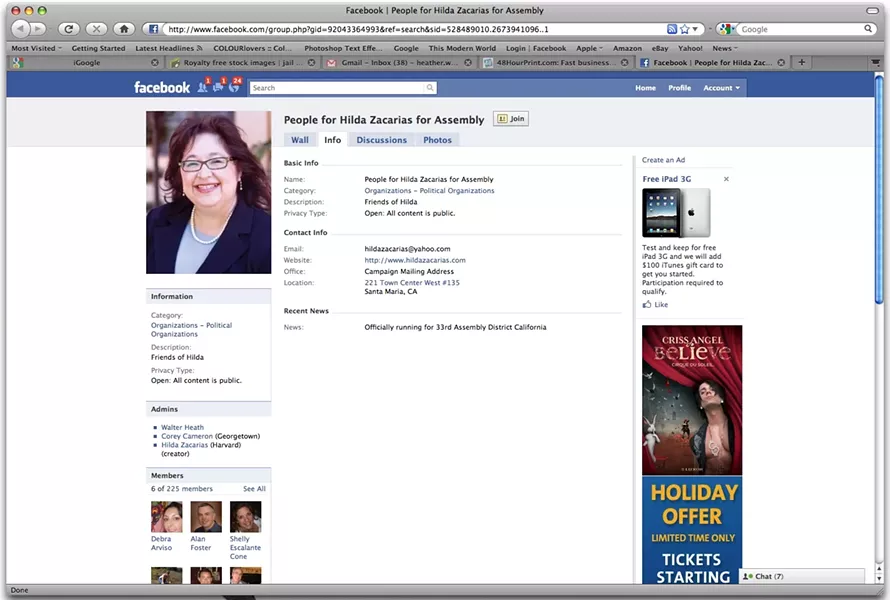
Task: Click the page vertical scrollbar thumb
Action: 879,190
